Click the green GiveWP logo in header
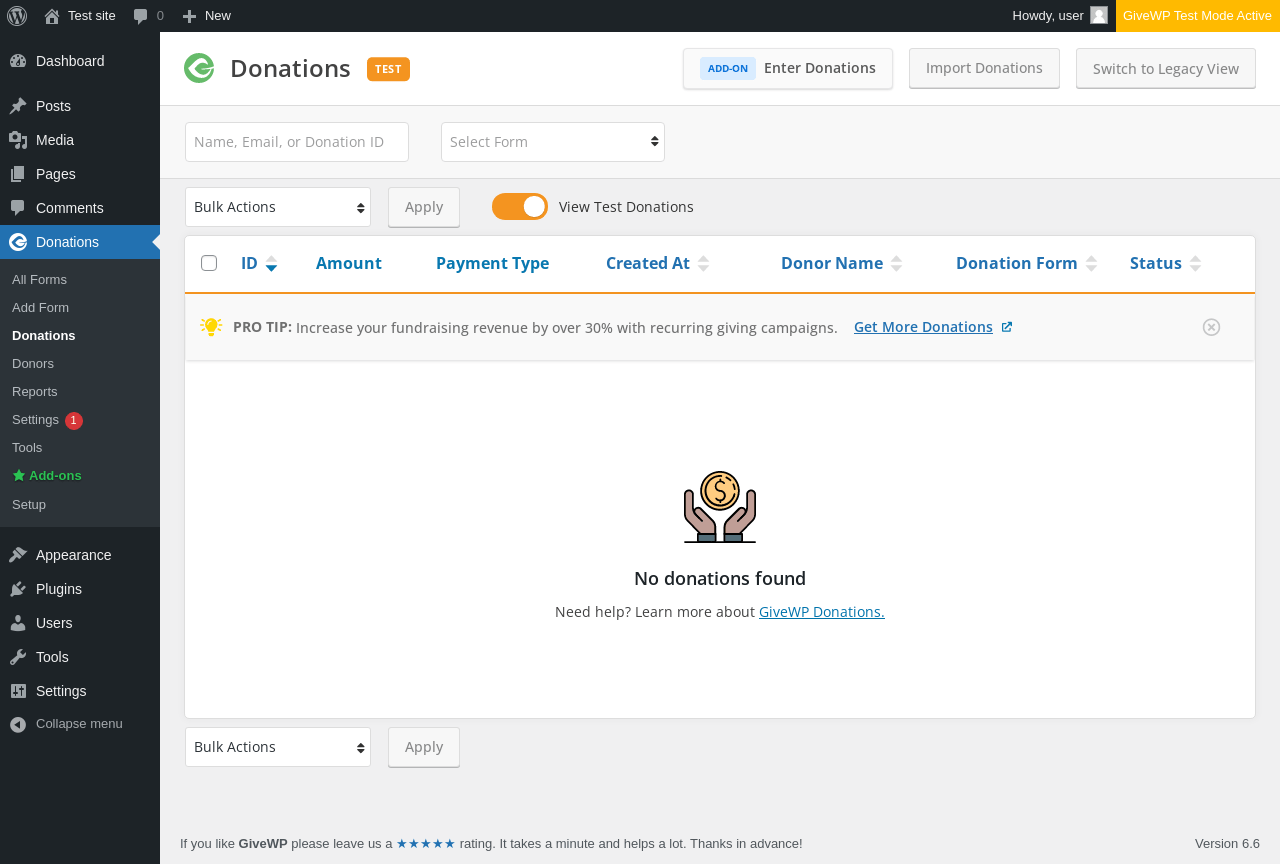This screenshot has width=1280, height=864. click(199, 68)
